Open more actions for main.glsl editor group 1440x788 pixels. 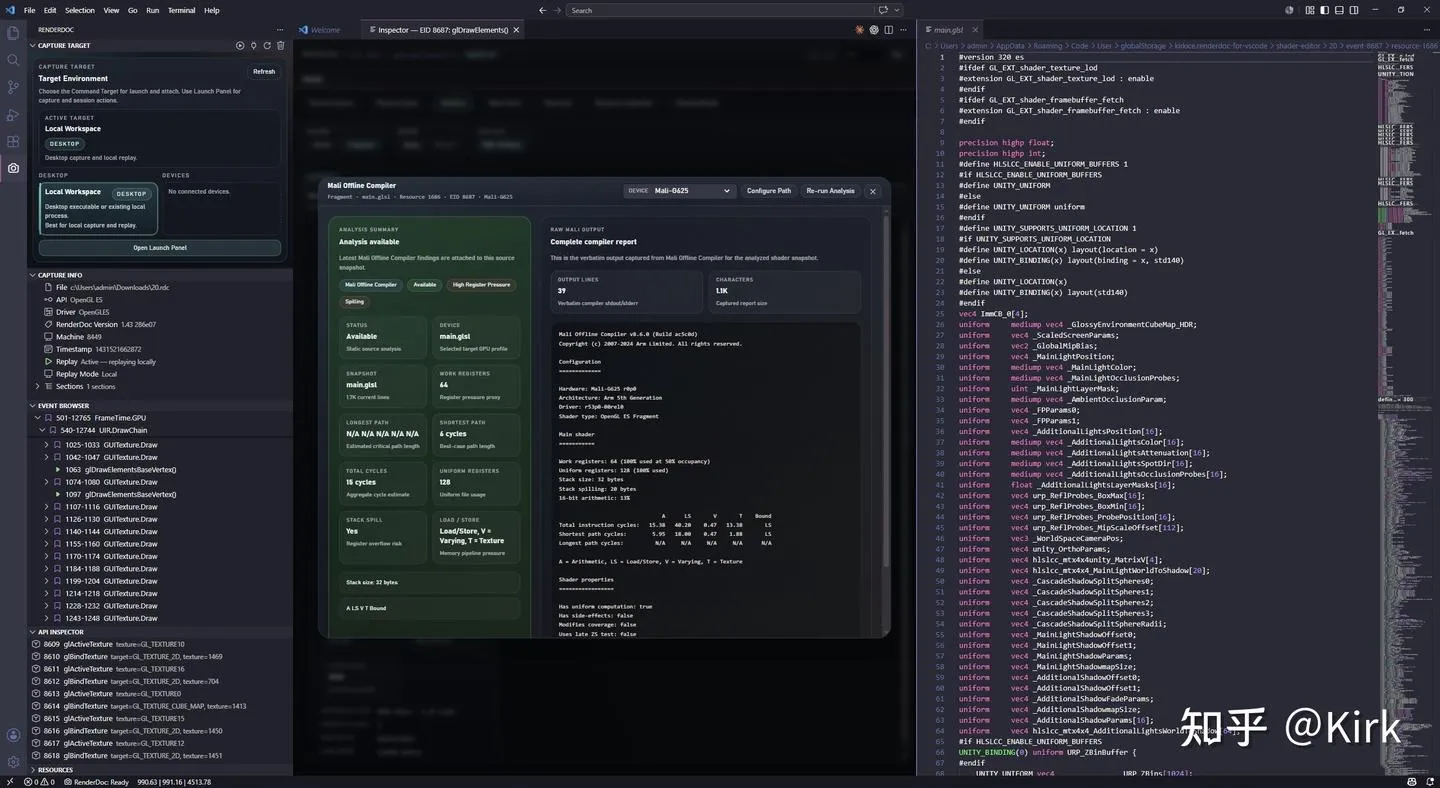point(1427,30)
